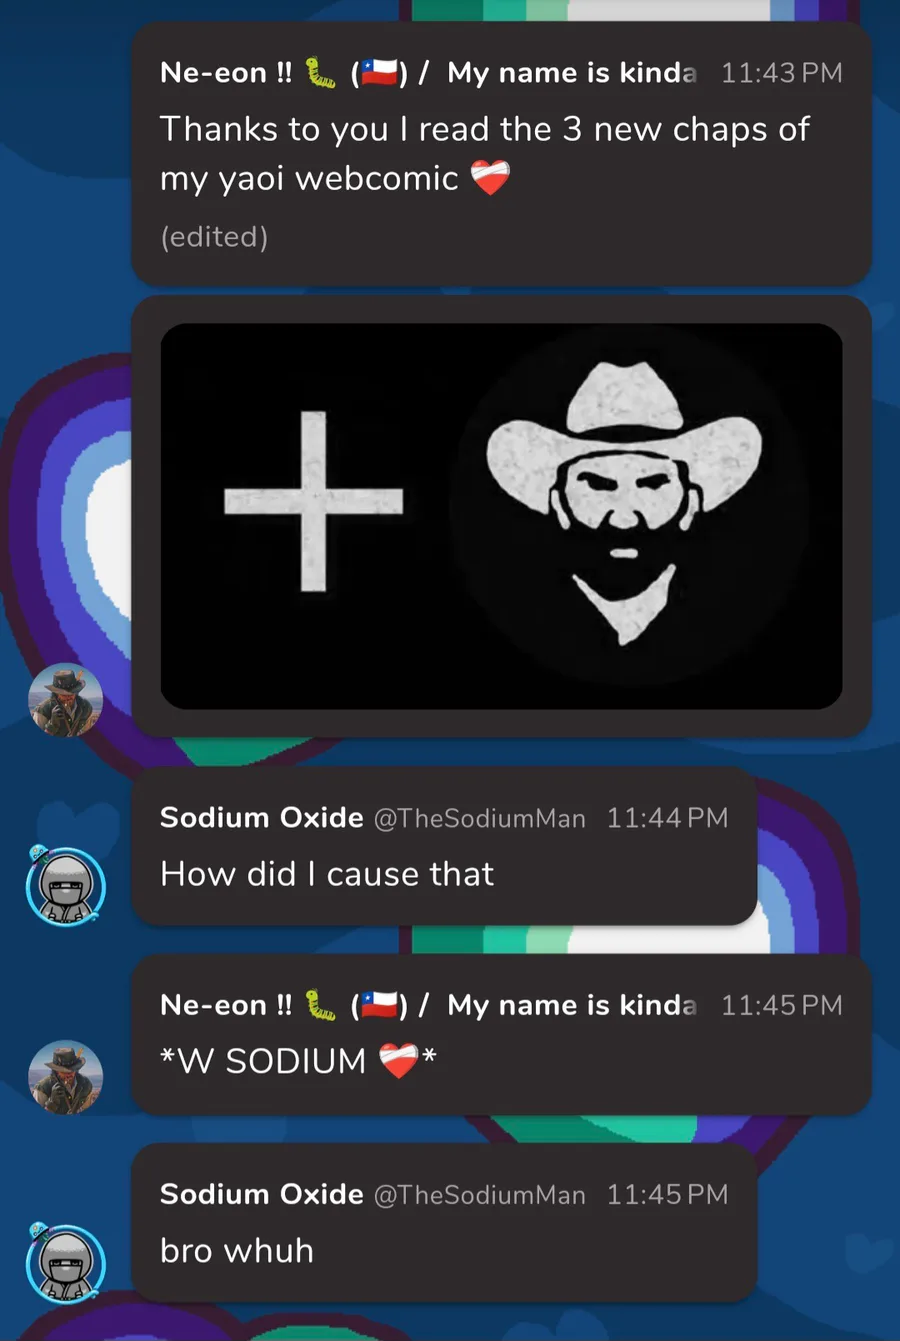Select the 'Thanks to you I read' message text

point(485,153)
